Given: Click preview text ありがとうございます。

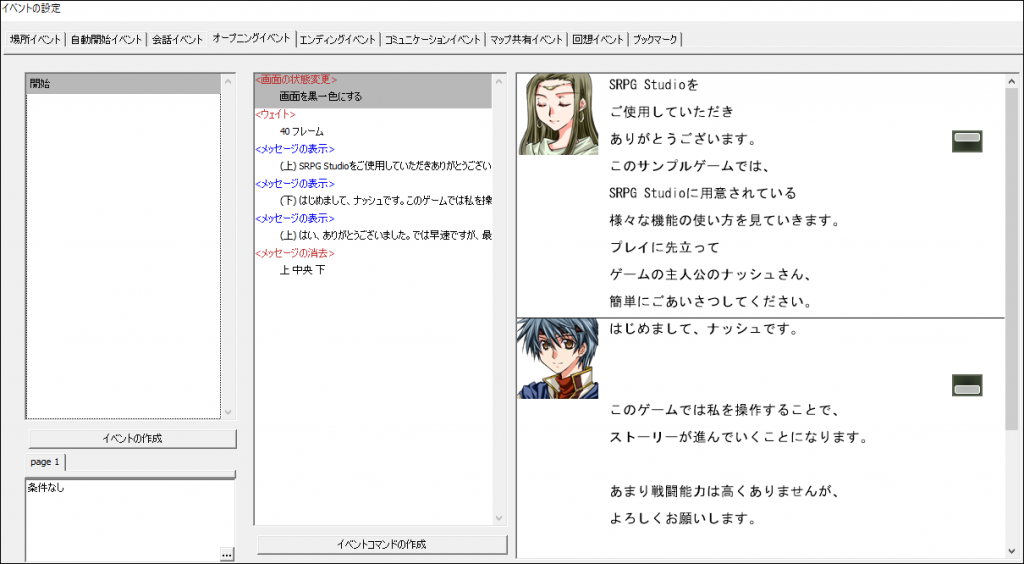Looking at the screenshot, I should point(682,140).
